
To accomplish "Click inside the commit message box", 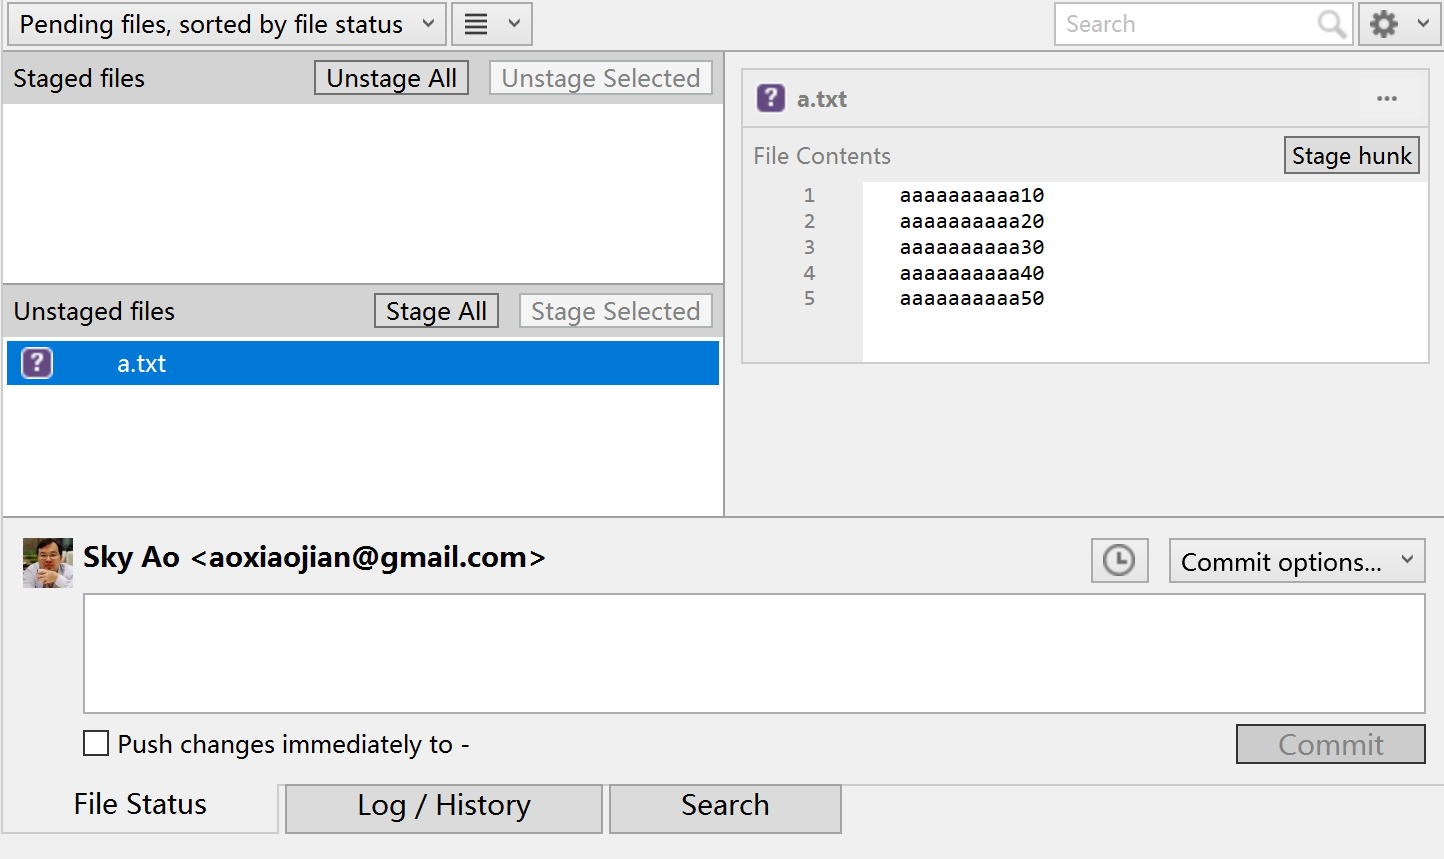I will [754, 653].
